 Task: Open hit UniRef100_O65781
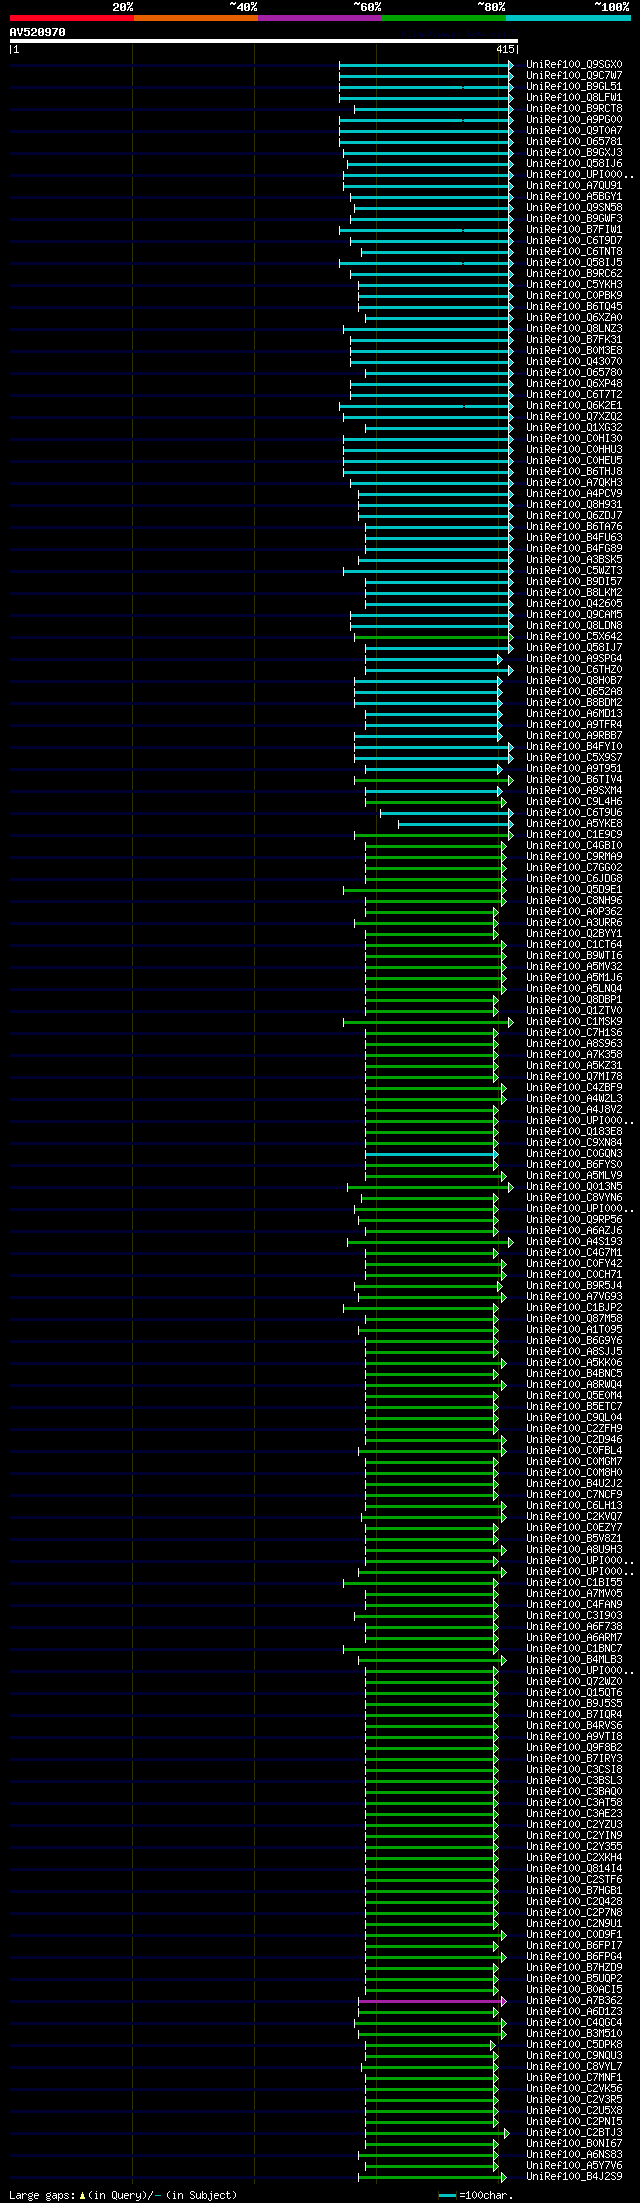click(x=574, y=141)
